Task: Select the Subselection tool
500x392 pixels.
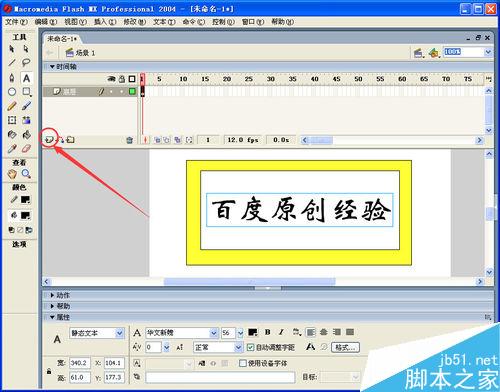Action: (x=26, y=49)
